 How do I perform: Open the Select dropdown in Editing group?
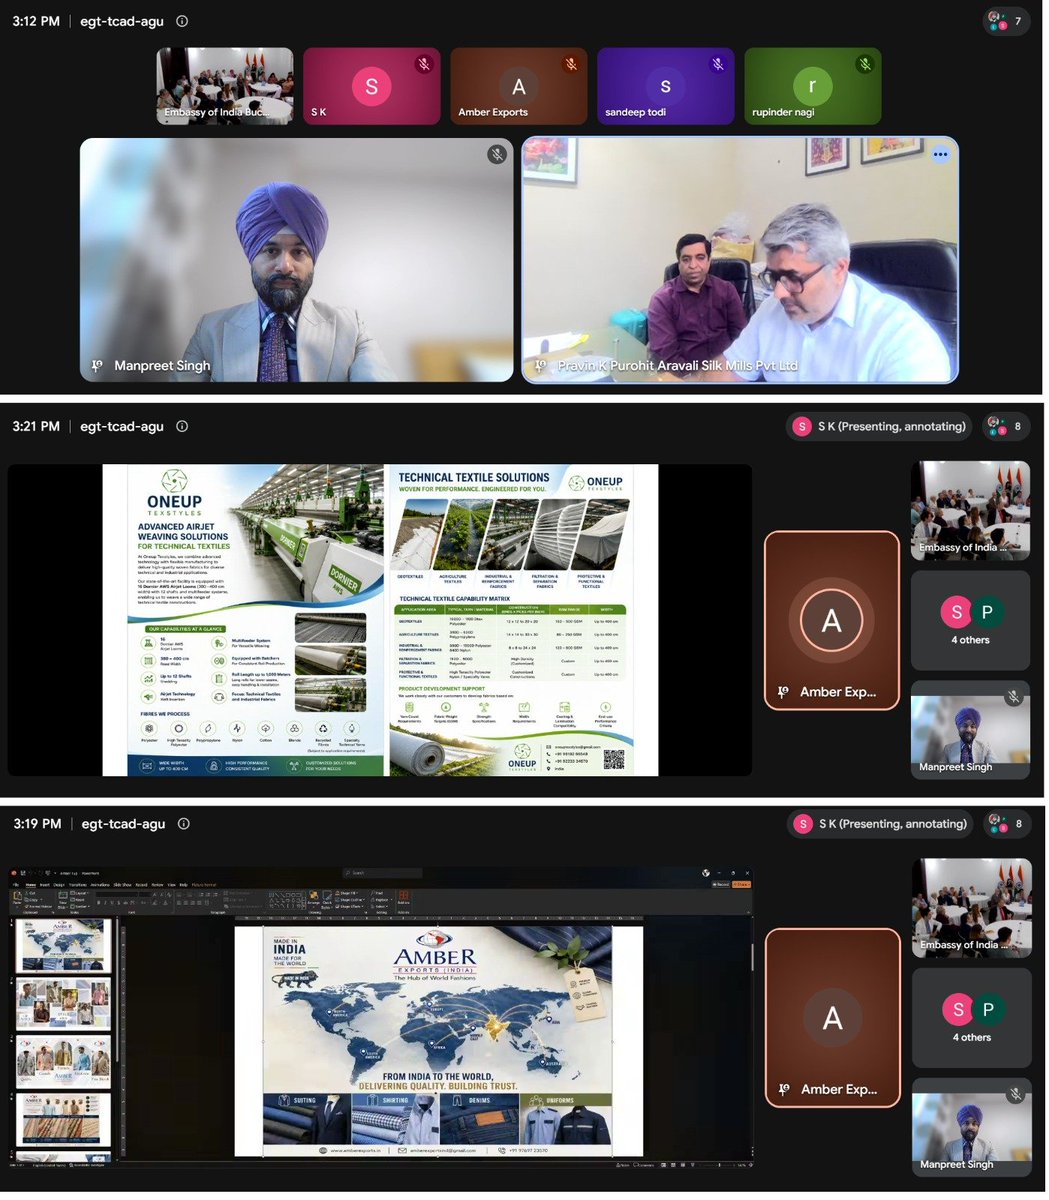point(379,907)
